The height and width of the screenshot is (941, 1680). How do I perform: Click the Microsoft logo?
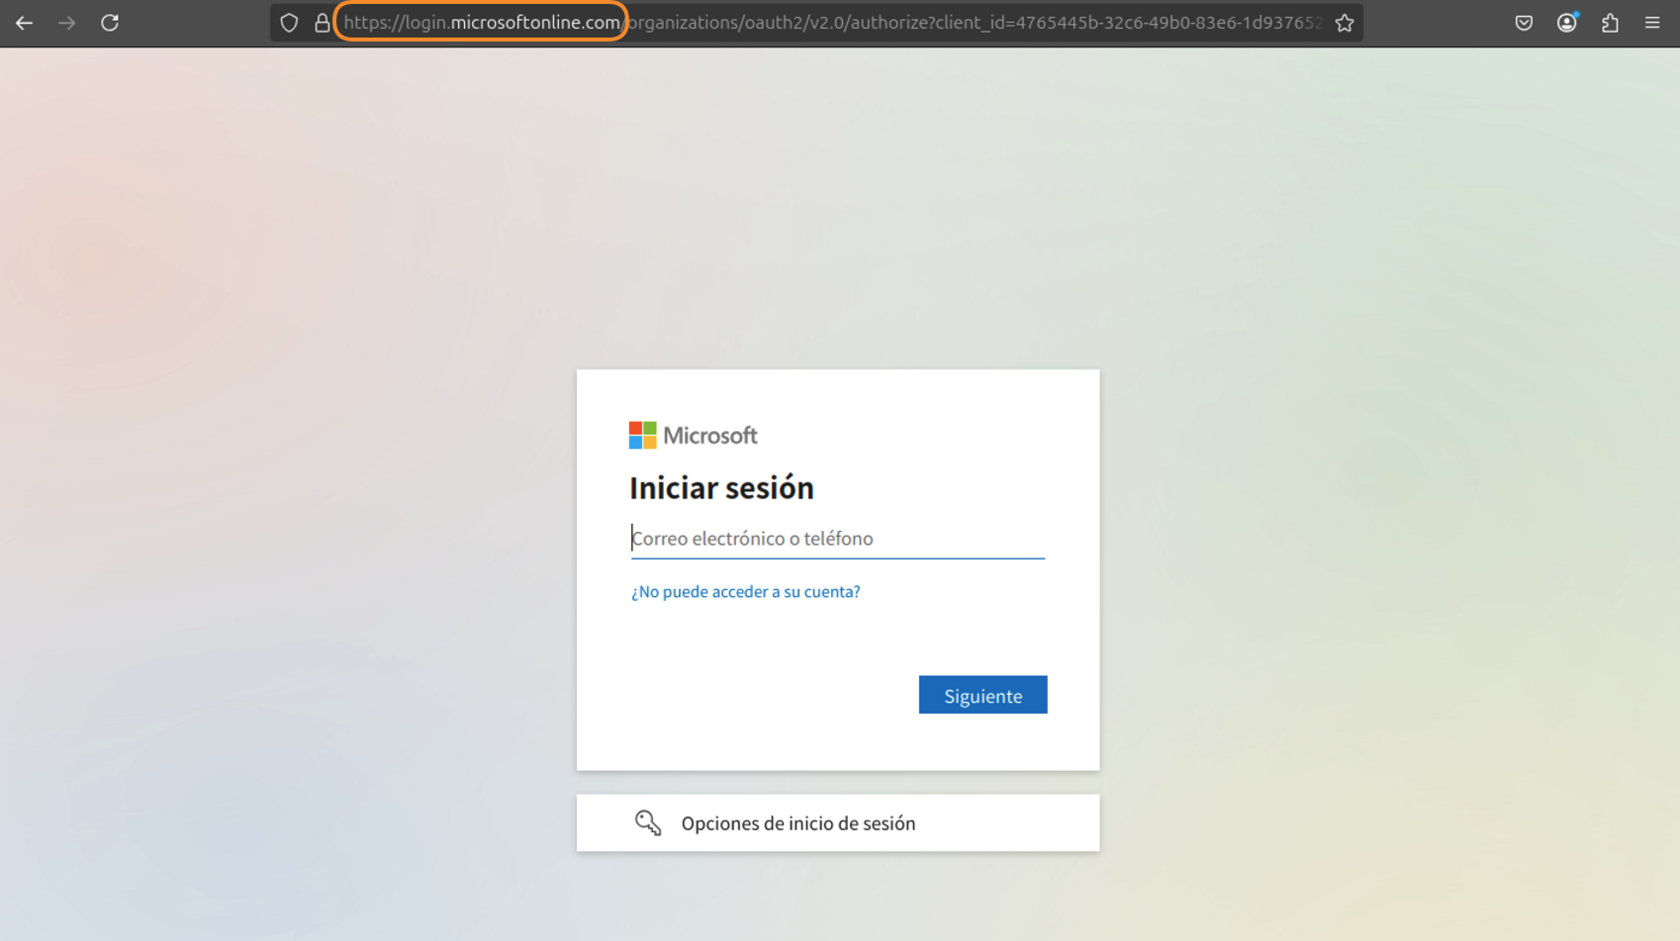coord(693,435)
